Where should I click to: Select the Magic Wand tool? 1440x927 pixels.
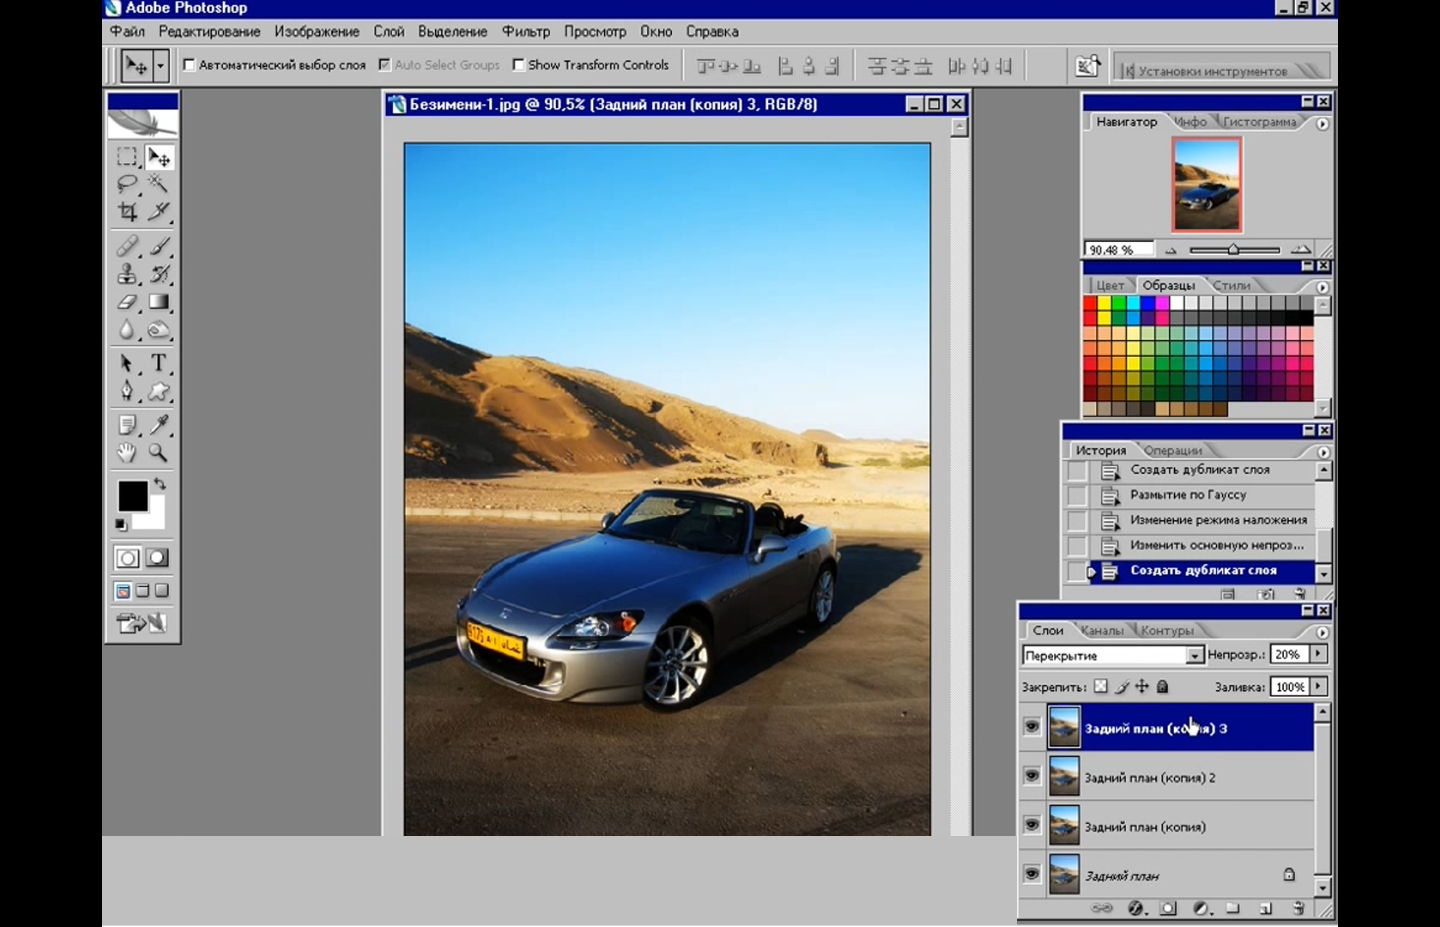(x=158, y=184)
